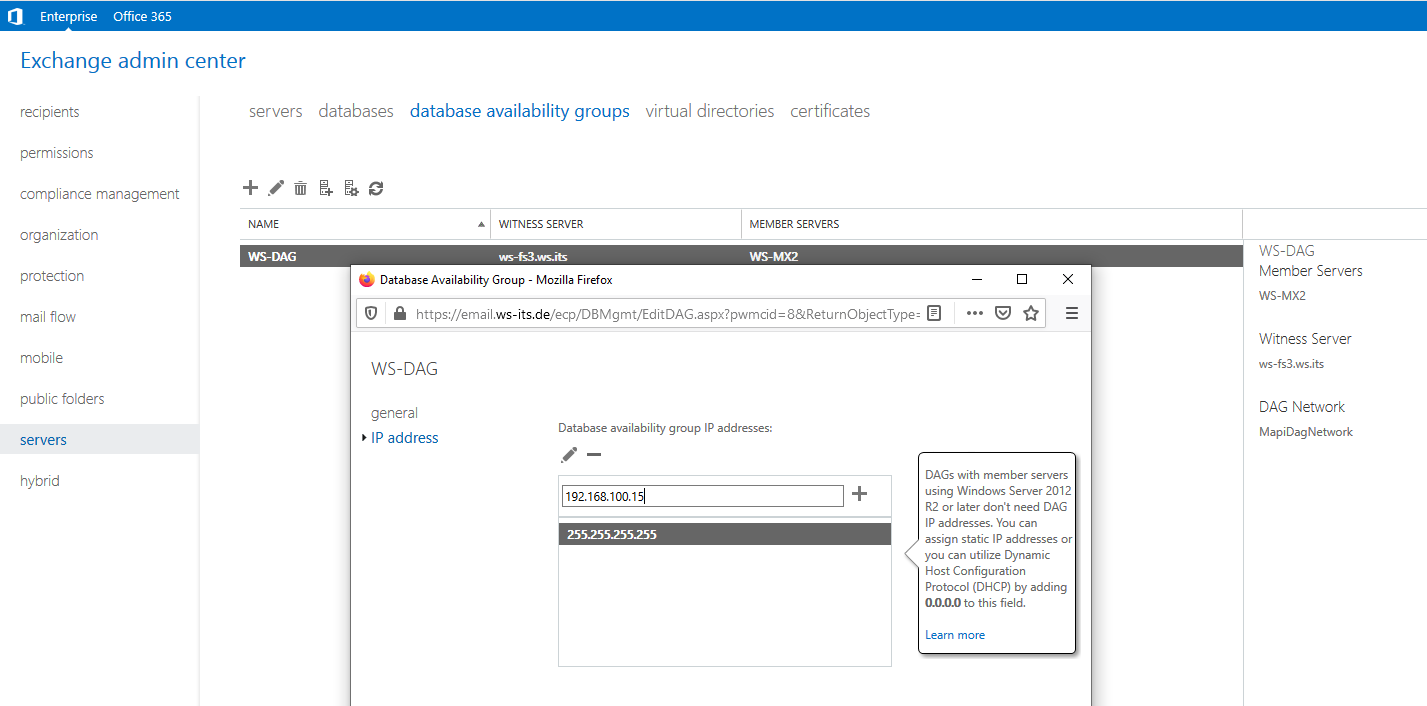Image resolution: width=1427 pixels, height=706 pixels.
Task: Select servers in left sidebar
Action: (99, 439)
